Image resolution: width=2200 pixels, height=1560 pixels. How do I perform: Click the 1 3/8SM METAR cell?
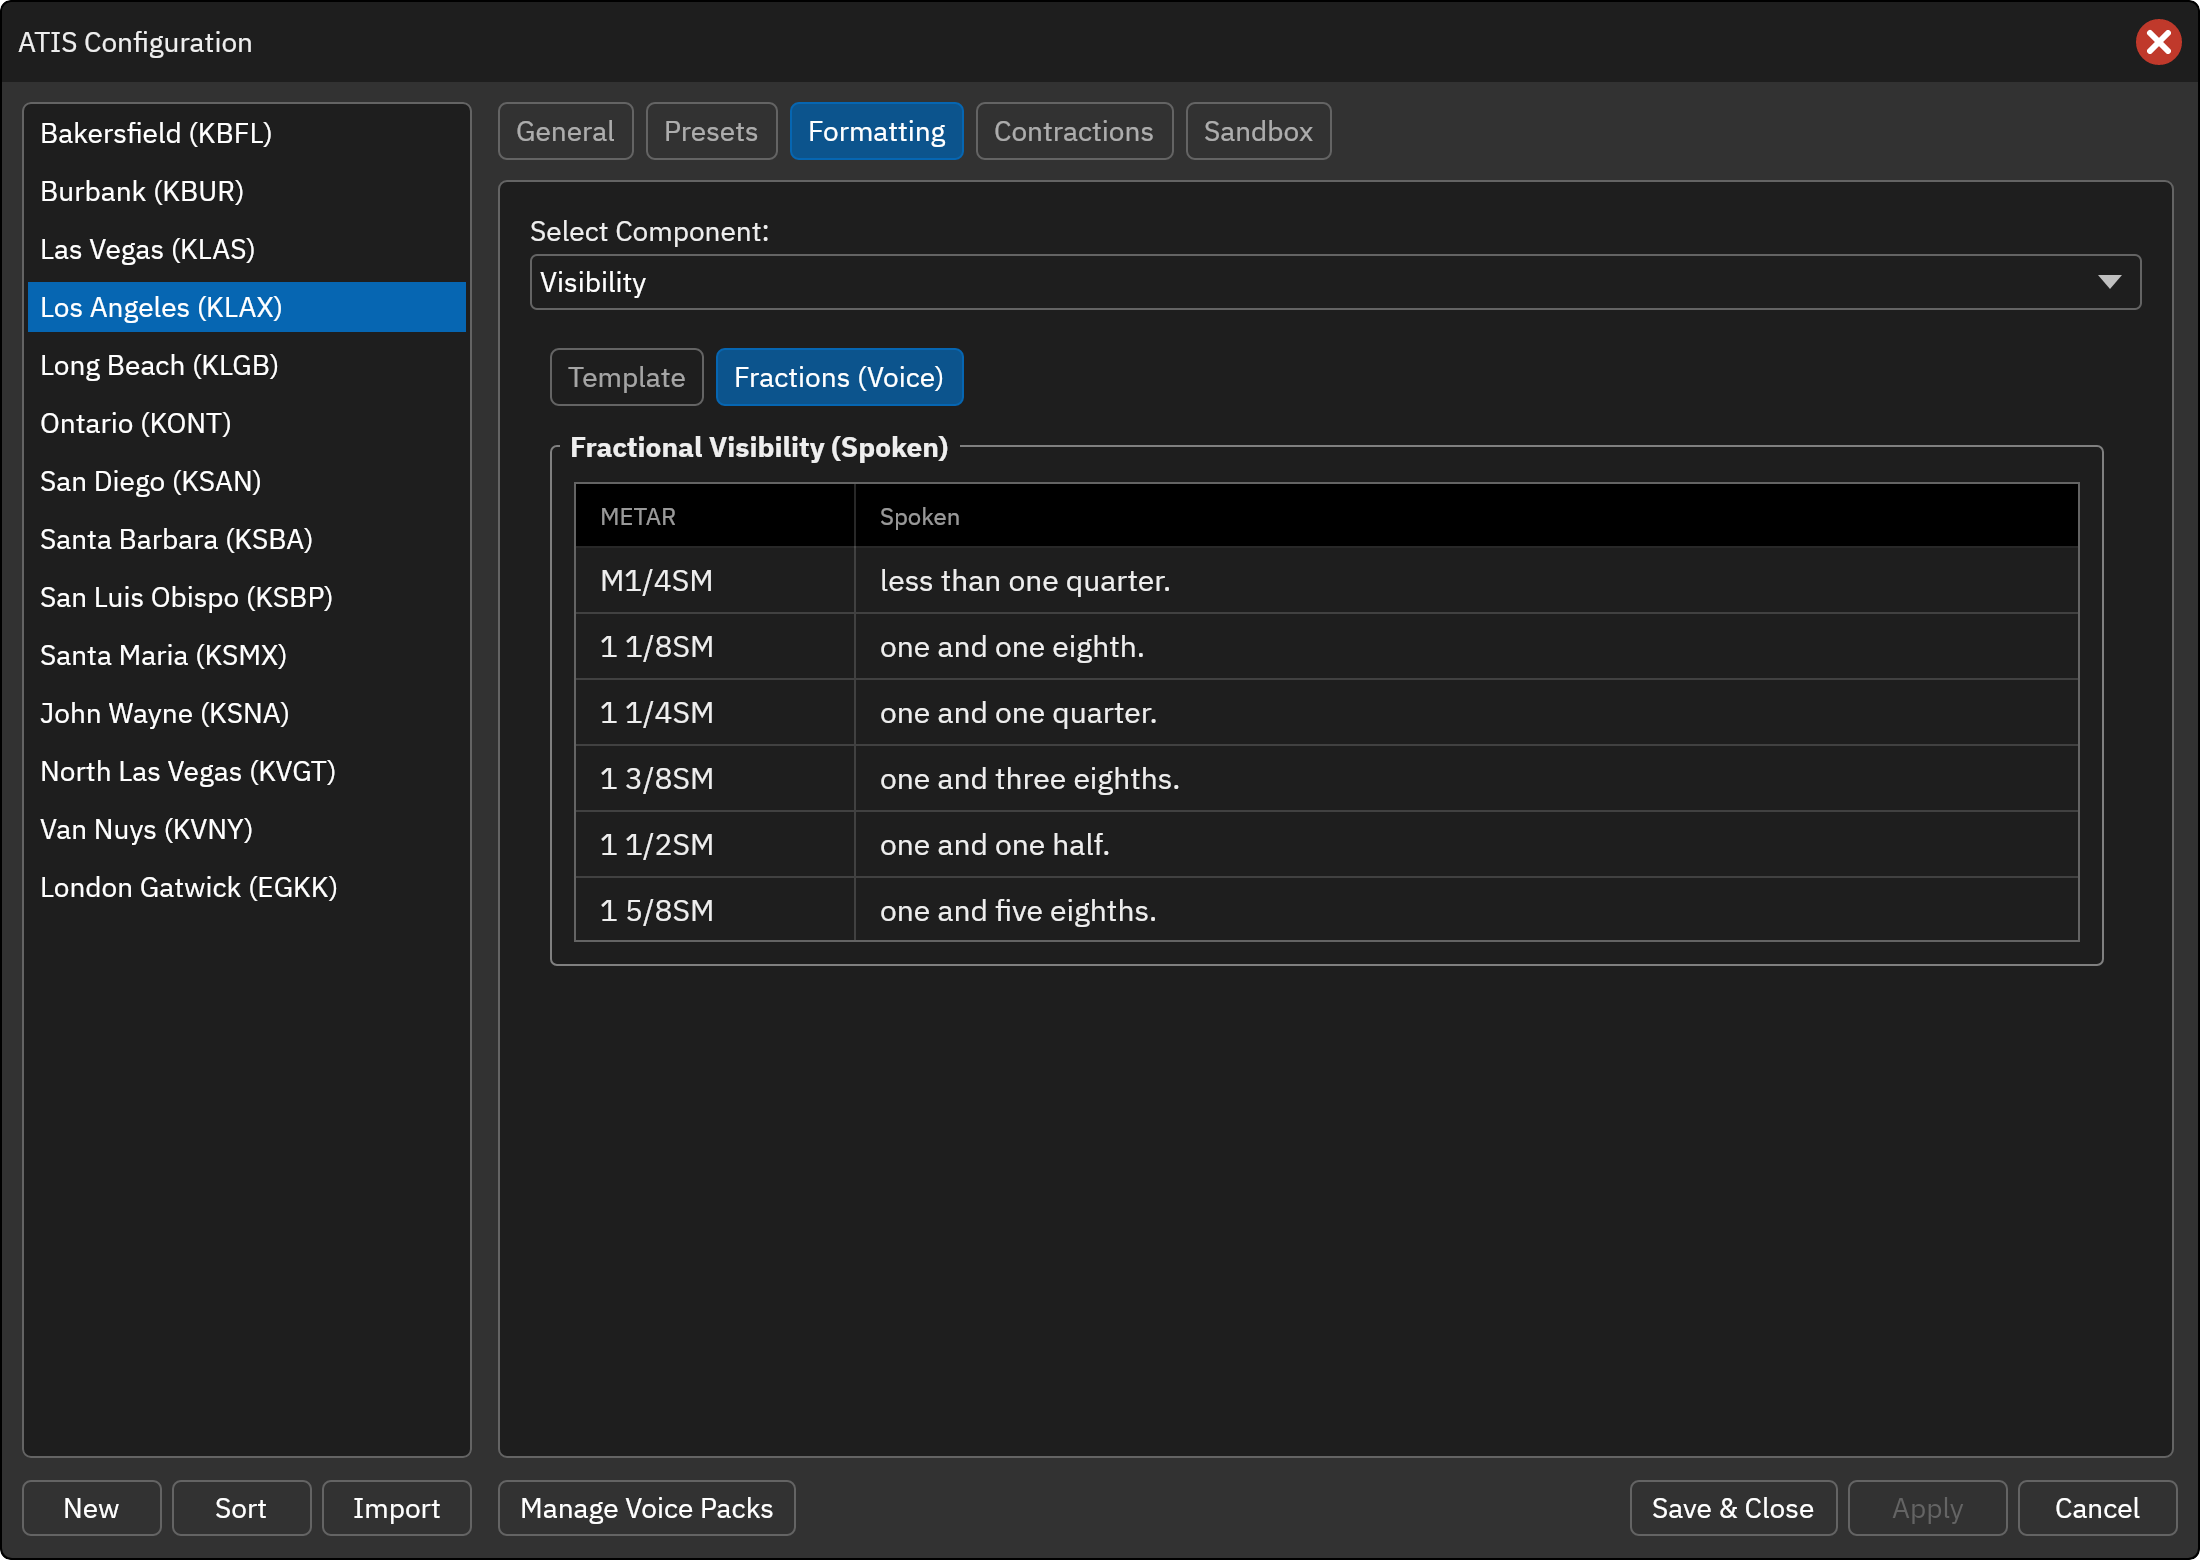tap(715, 778)
